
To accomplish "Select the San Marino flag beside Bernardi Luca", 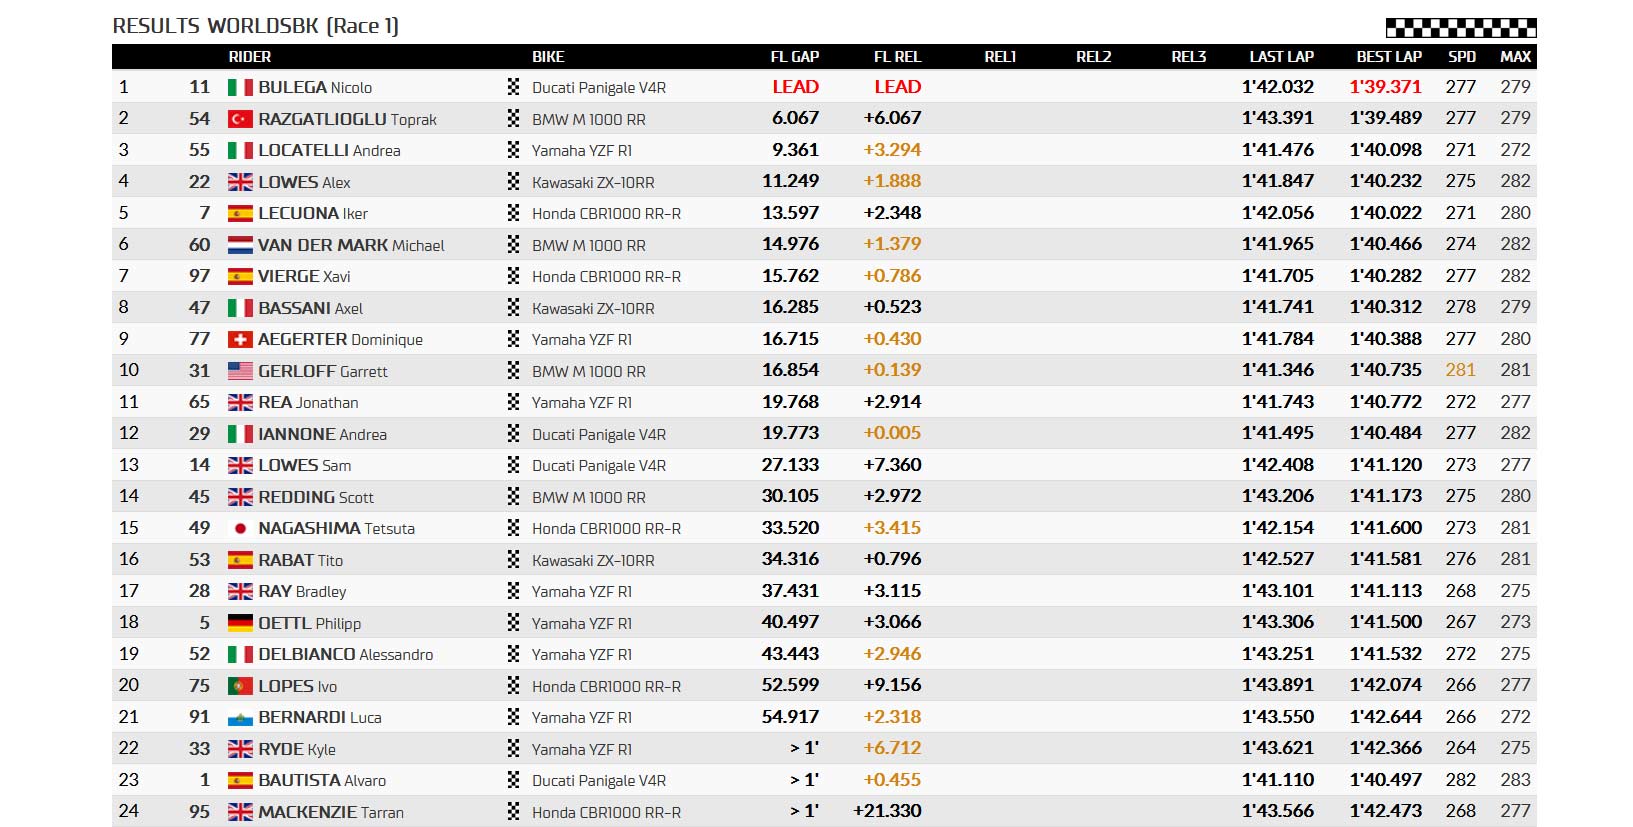I will [240, 718].
